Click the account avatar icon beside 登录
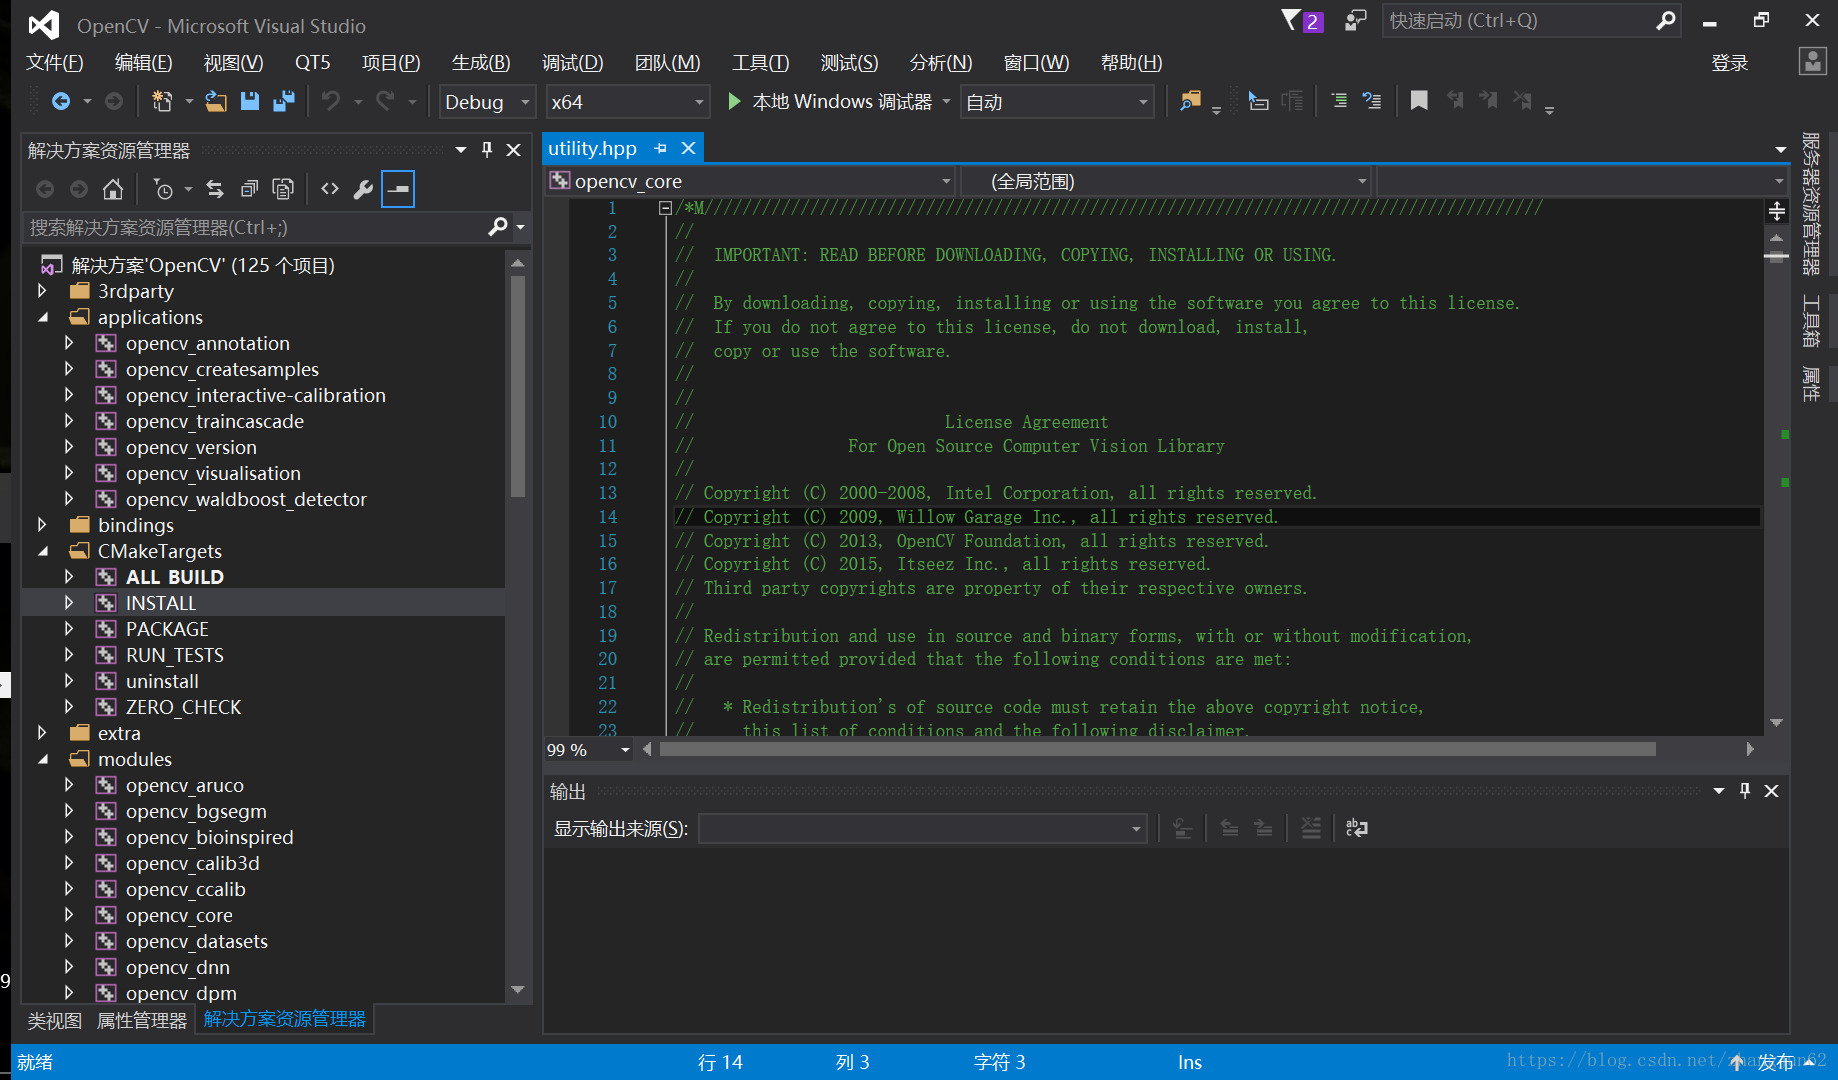Viewport: 1838px width, 1080px height. (x=1813, y=62)
